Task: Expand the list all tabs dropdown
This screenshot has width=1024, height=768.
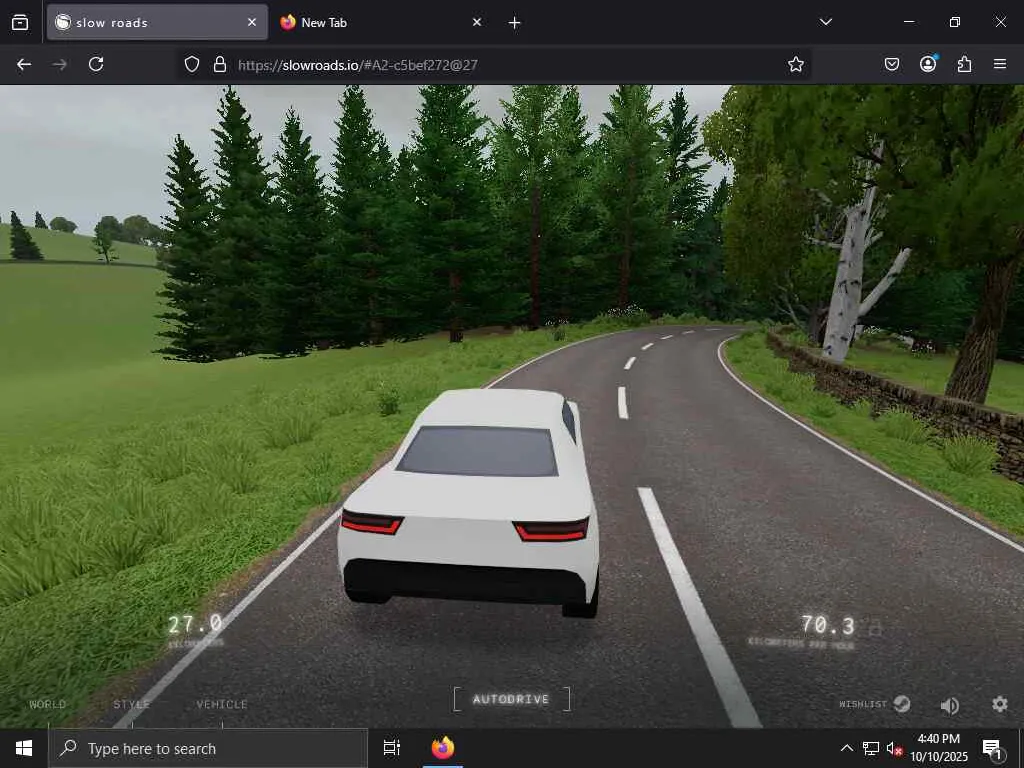Action: (x=825, y=22)
